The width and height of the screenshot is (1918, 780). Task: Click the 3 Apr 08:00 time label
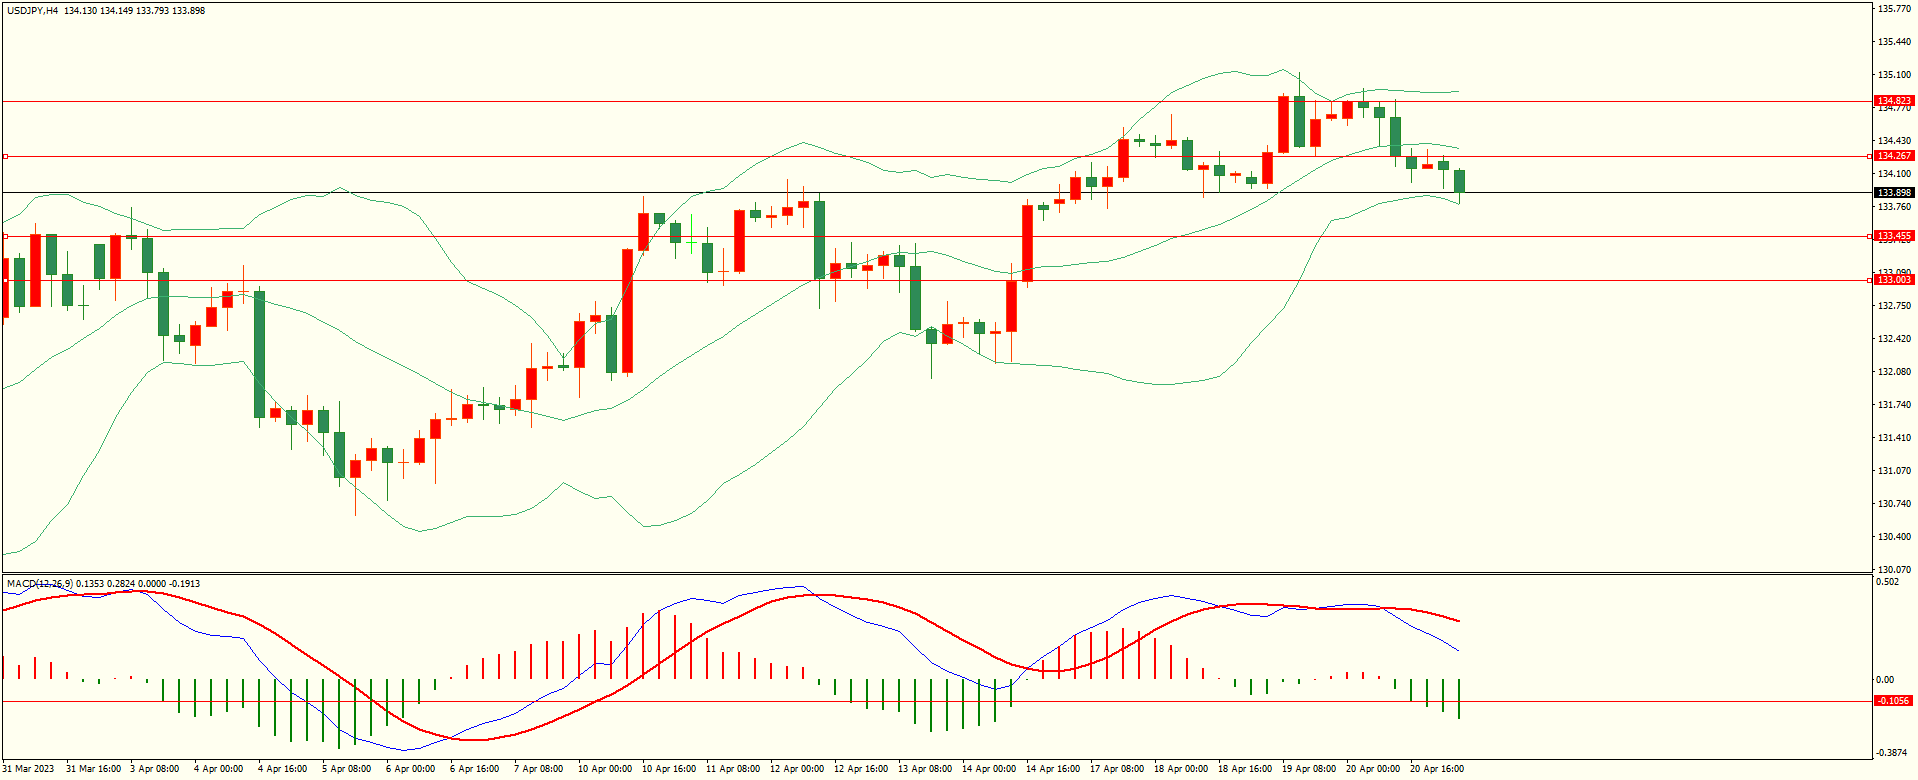pos(155,769)
